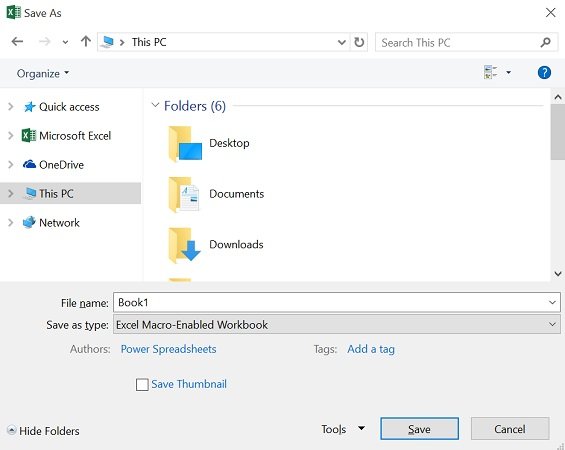Collapse the Folders (6) group
The image size is (565, 450).
click(x=155, y=105)
